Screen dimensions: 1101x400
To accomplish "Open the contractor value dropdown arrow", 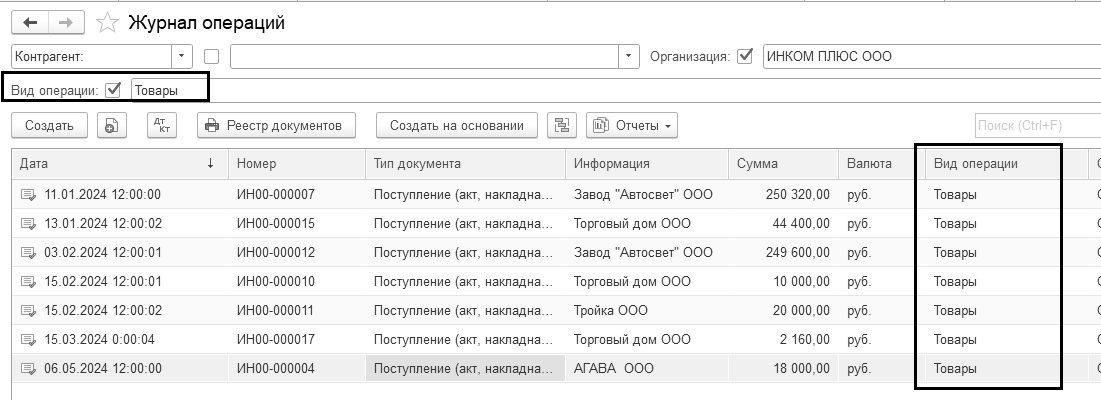I will (x=629, y=56).
